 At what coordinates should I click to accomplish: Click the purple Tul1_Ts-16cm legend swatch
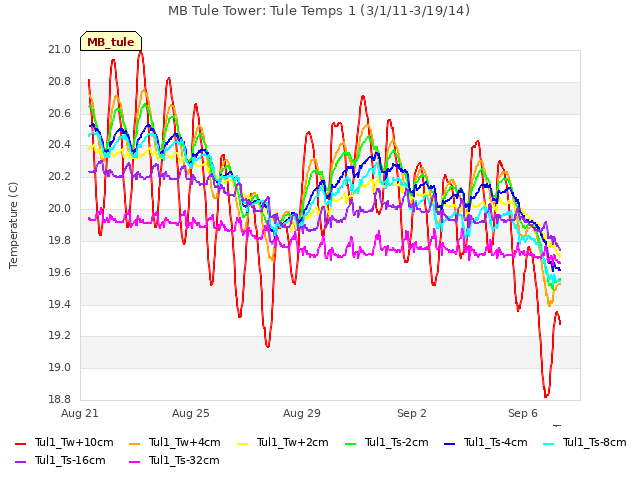pyautogui.click(x=20, y=462)
